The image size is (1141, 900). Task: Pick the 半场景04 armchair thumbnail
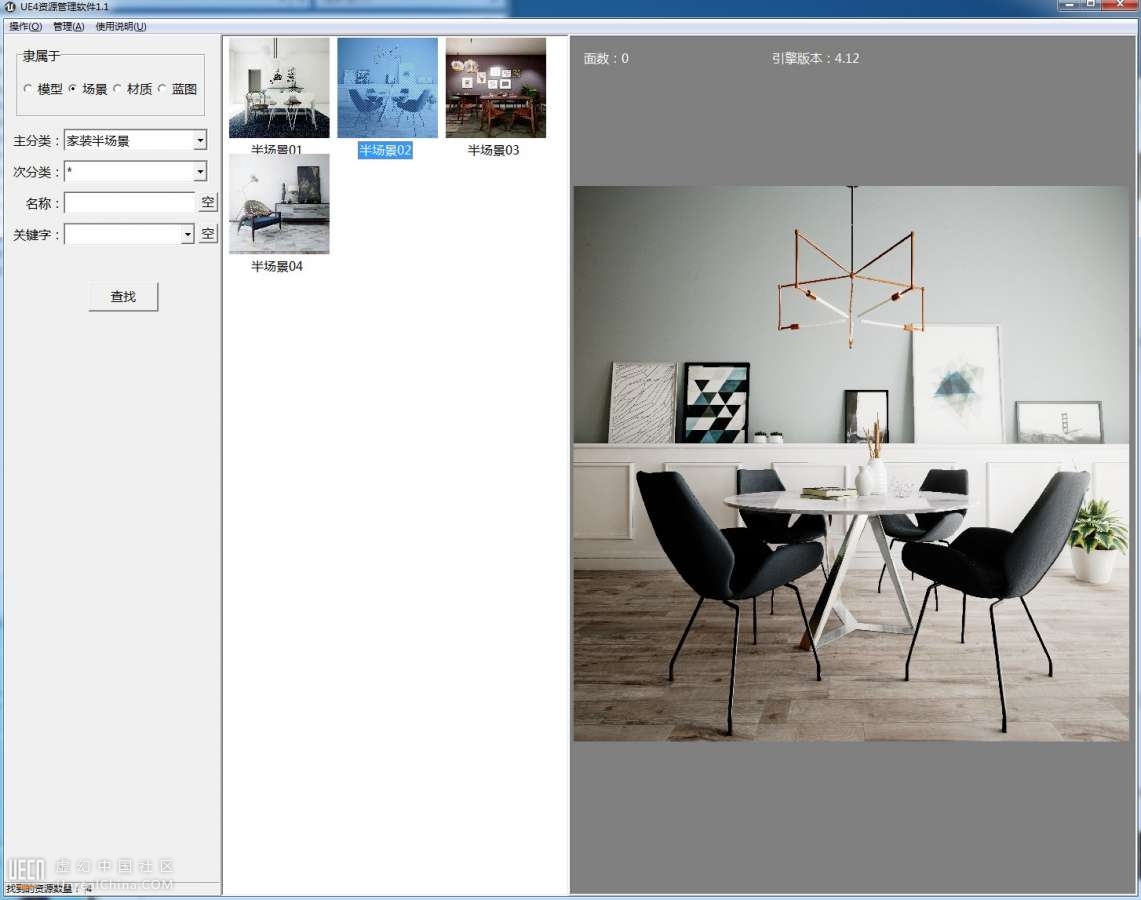[279, 204]
